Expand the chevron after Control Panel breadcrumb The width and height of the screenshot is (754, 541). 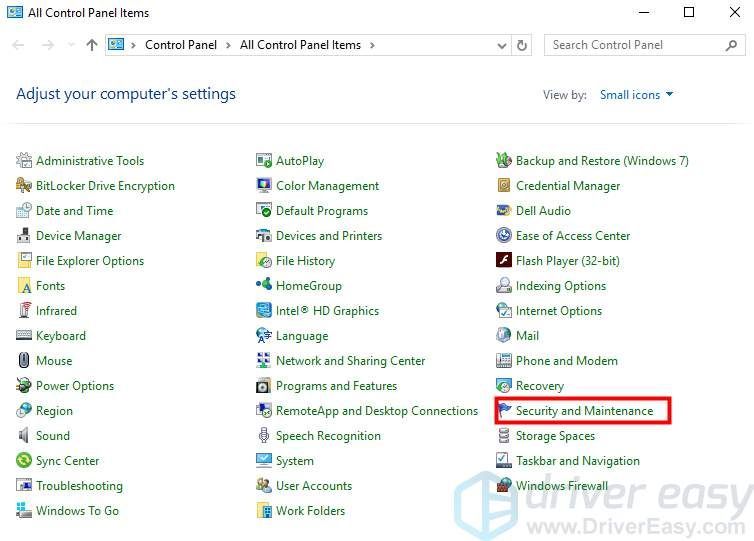[228, 45]
